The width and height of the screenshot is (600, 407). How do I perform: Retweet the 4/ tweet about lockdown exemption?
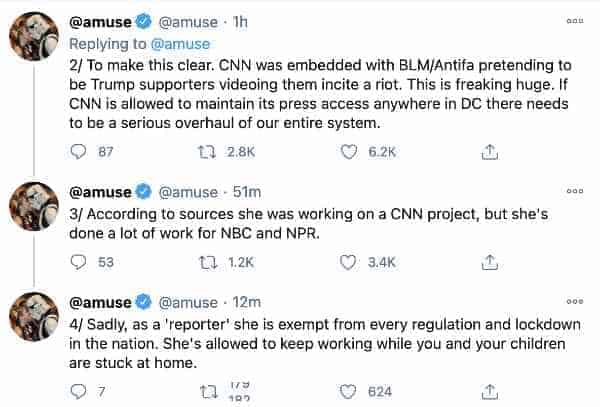209,392
